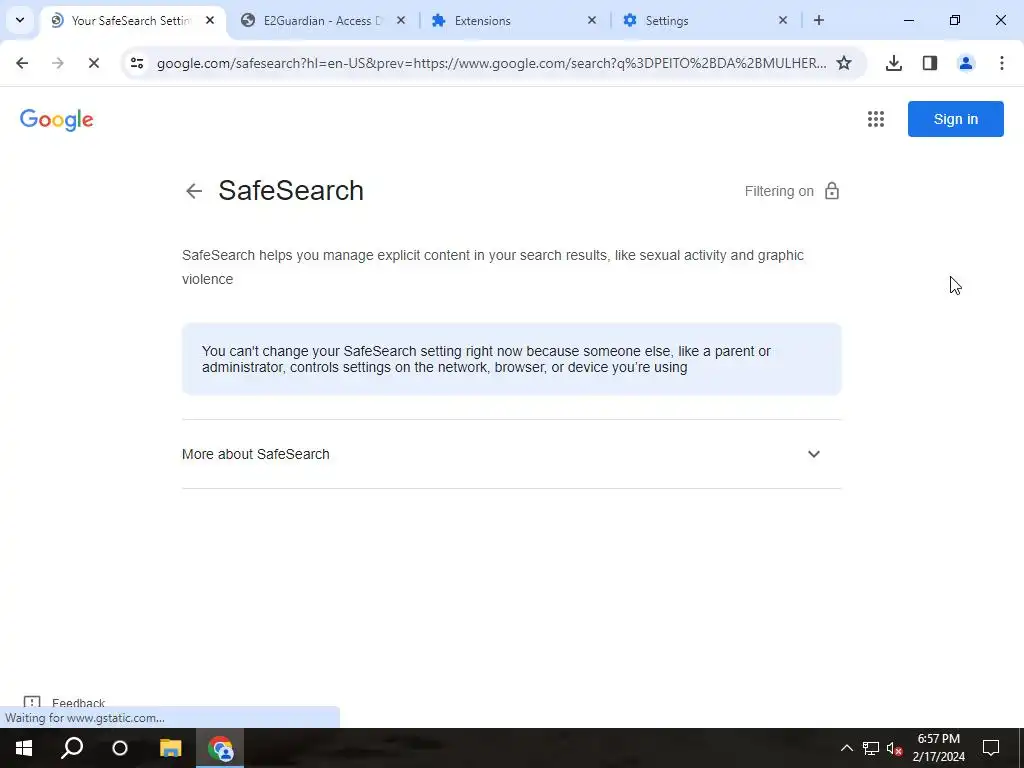The width and height of the screenshot is (1024, 768).
Task: Click the Filtering on status text
Action: point(779,191)
